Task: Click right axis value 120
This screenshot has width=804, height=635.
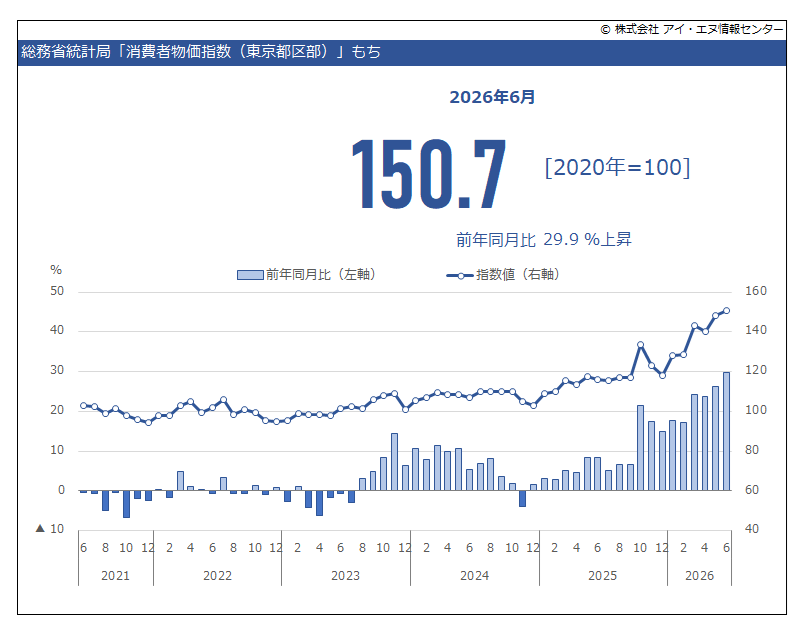Action: point(756,370)
